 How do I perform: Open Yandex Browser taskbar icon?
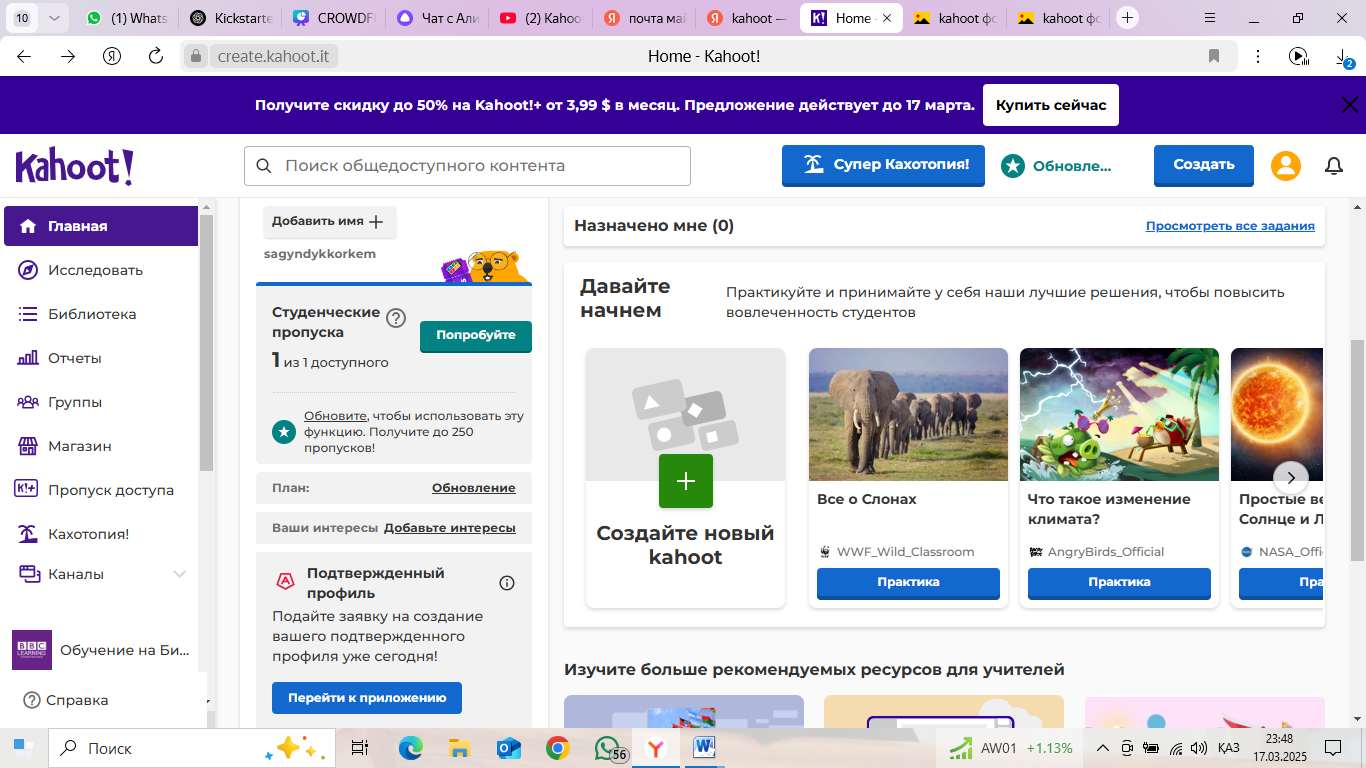655,747
